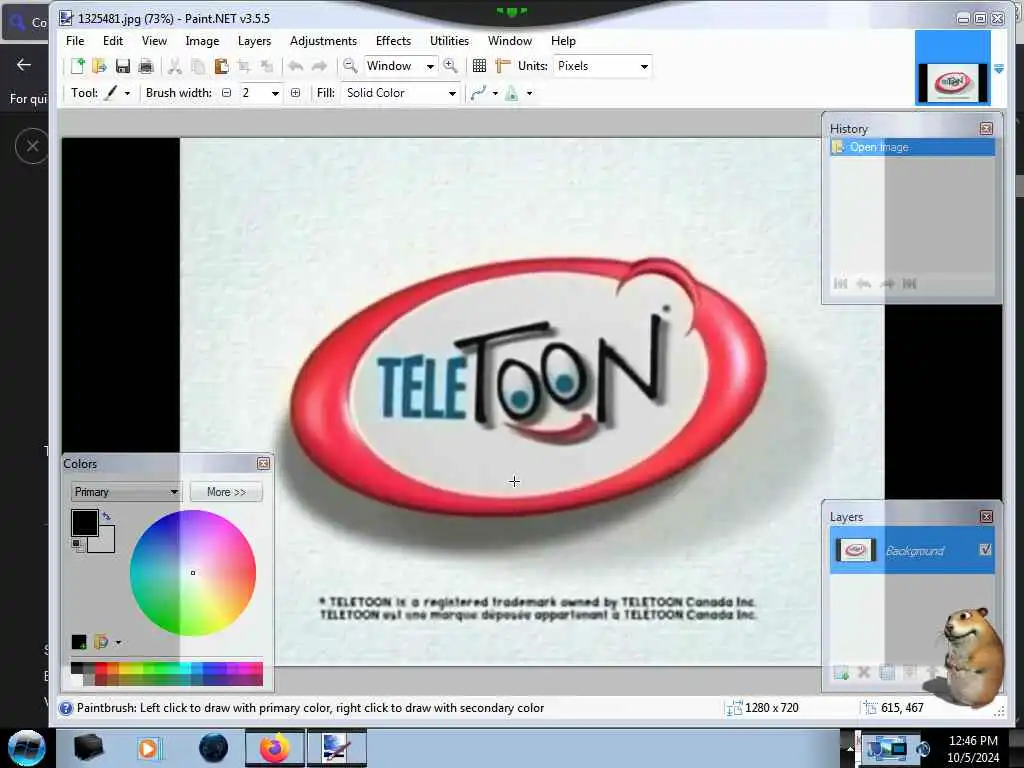Image resolution: width=1024 pixels, height=768 pixels.
Task: Click the secondary white color swatch
Action: coord(106,543)
